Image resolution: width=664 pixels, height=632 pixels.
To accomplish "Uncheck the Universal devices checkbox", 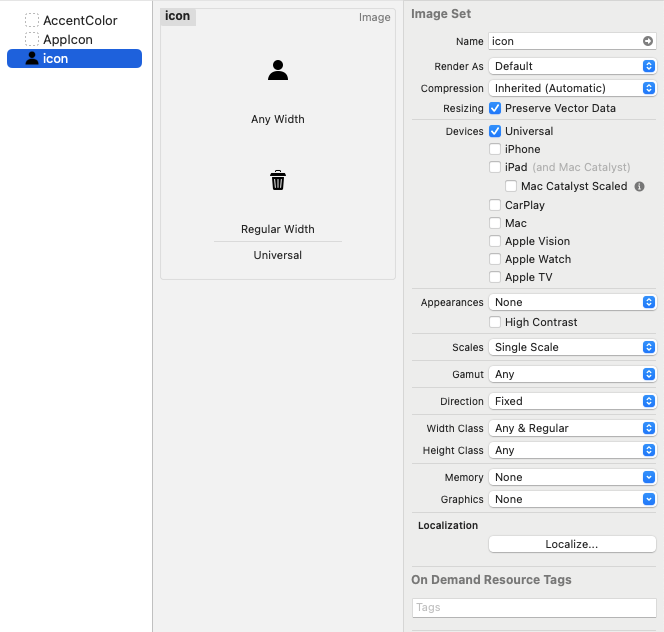I will point(495,131).
